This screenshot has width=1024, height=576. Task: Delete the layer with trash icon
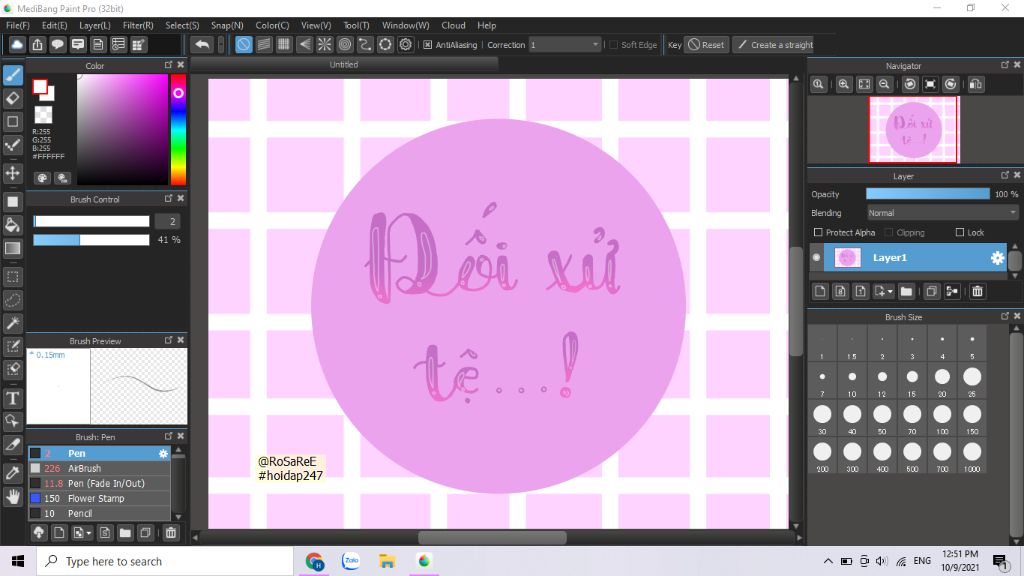(977, 291)
